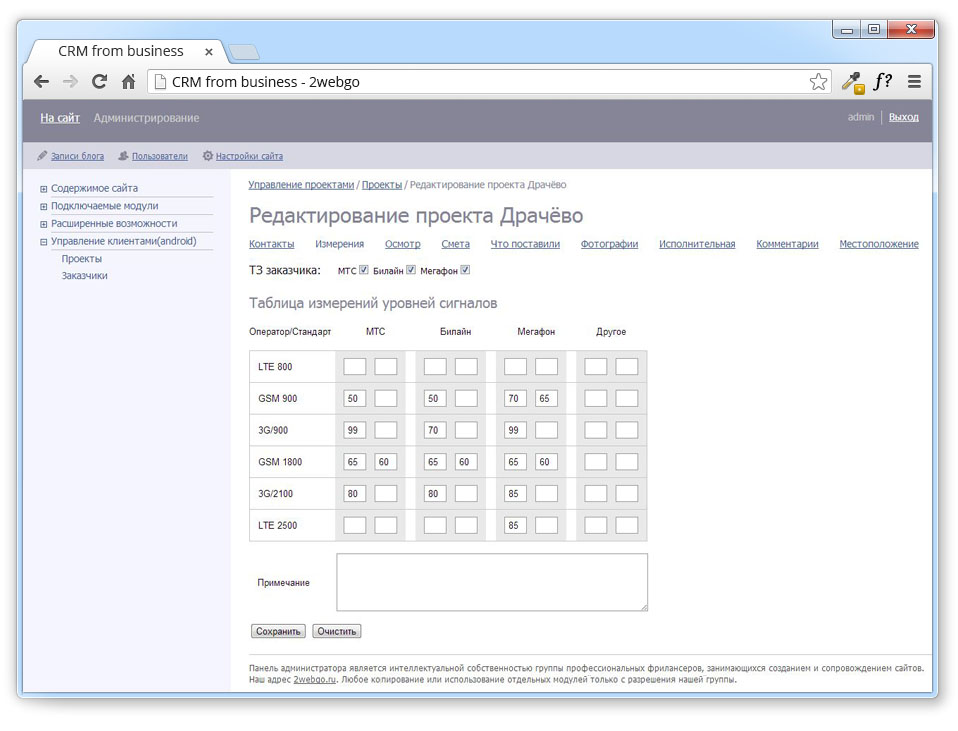Open the eyedropper extension icon
The image size is (958, 731).
pyautogui.click(x=852, y=82)
